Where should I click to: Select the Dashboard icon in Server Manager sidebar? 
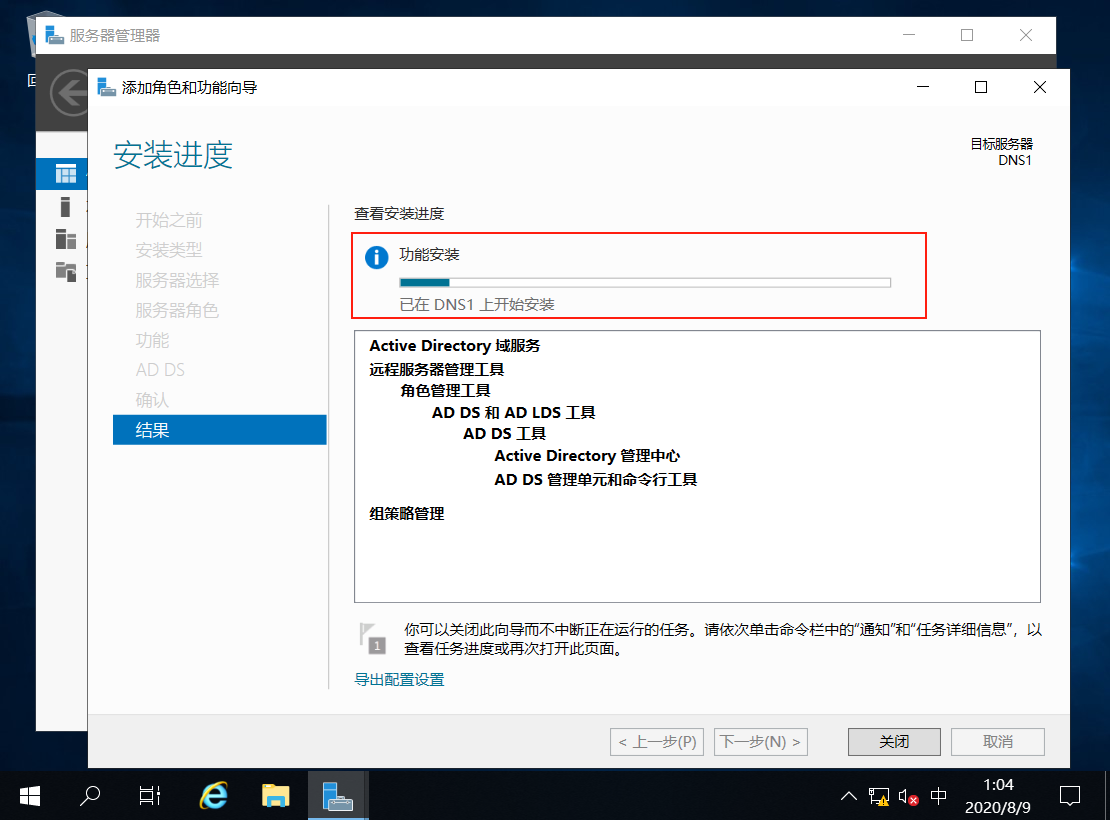[66, 173]
